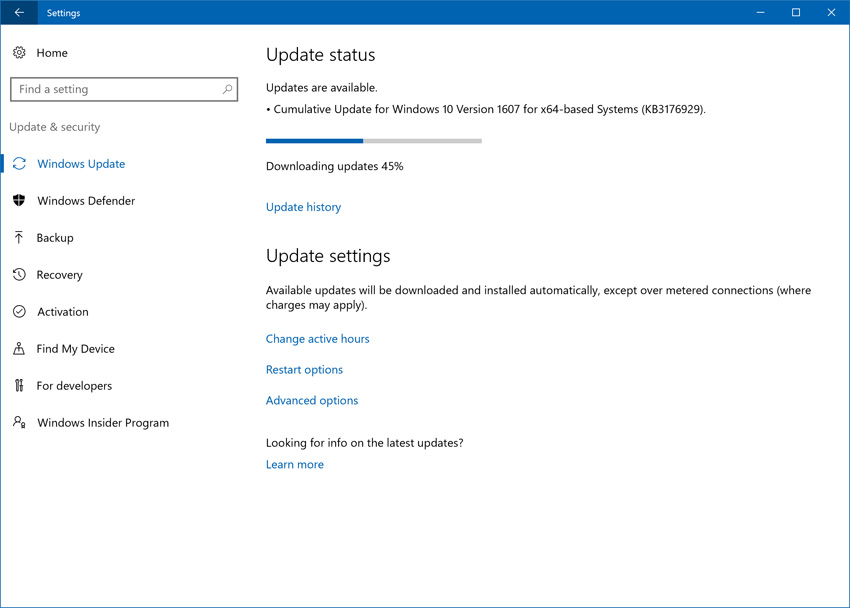Screen dimensions: 850x608
Task: Click the back arrow in title bar
Action: click(x=19, y=13)
